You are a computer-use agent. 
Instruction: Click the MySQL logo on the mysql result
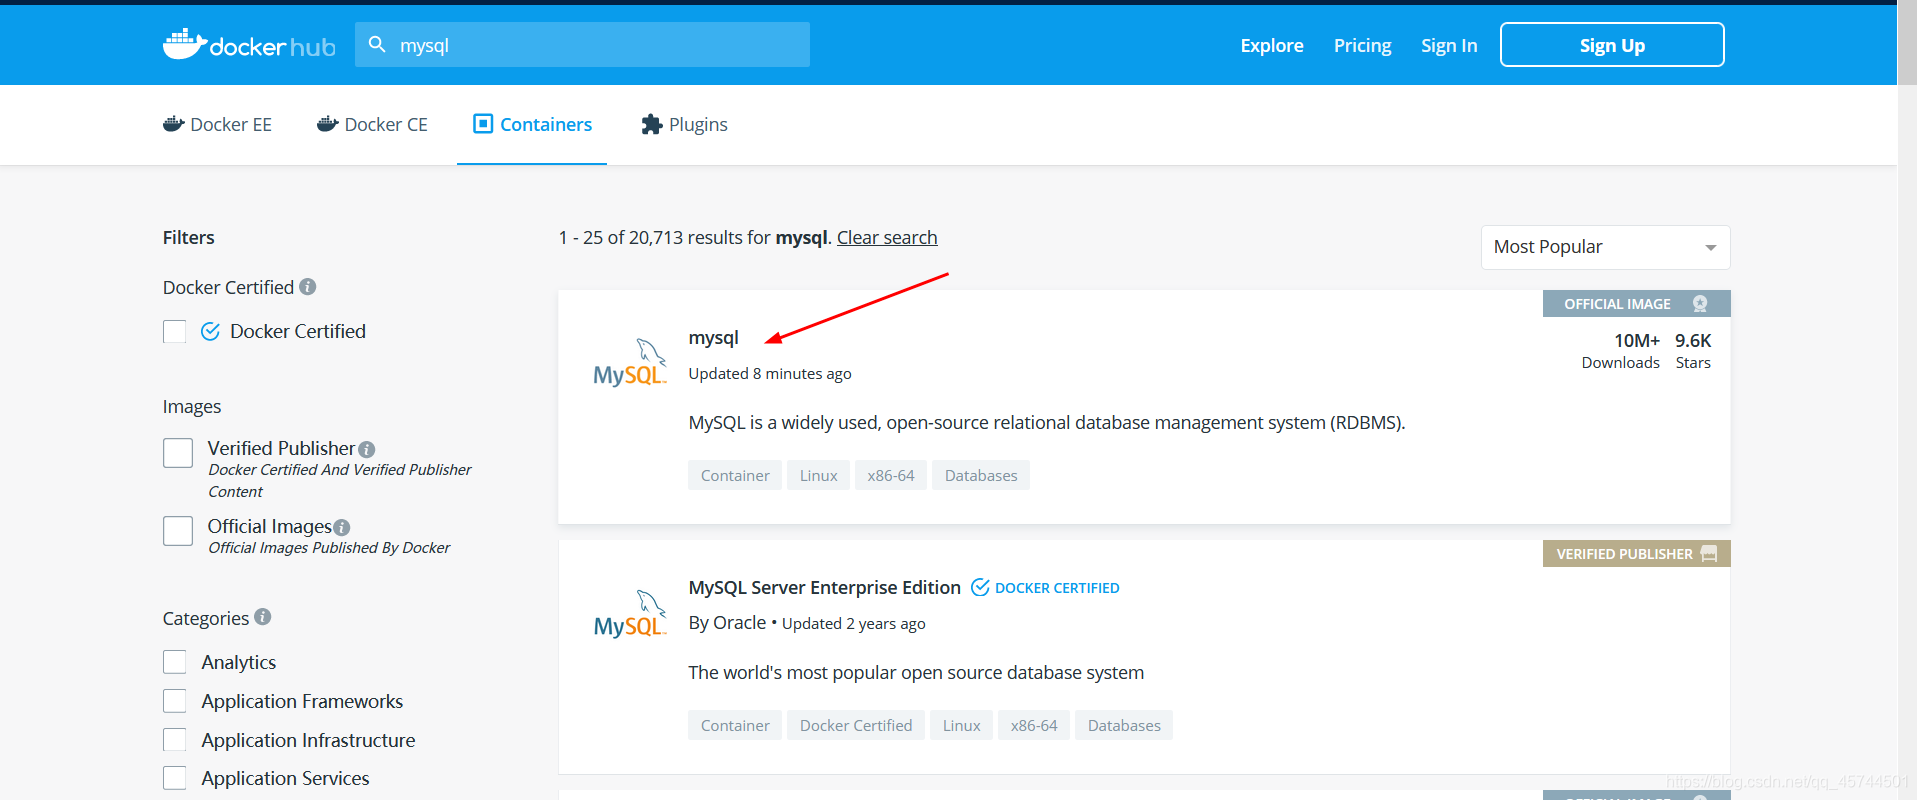tap(630, 362)
